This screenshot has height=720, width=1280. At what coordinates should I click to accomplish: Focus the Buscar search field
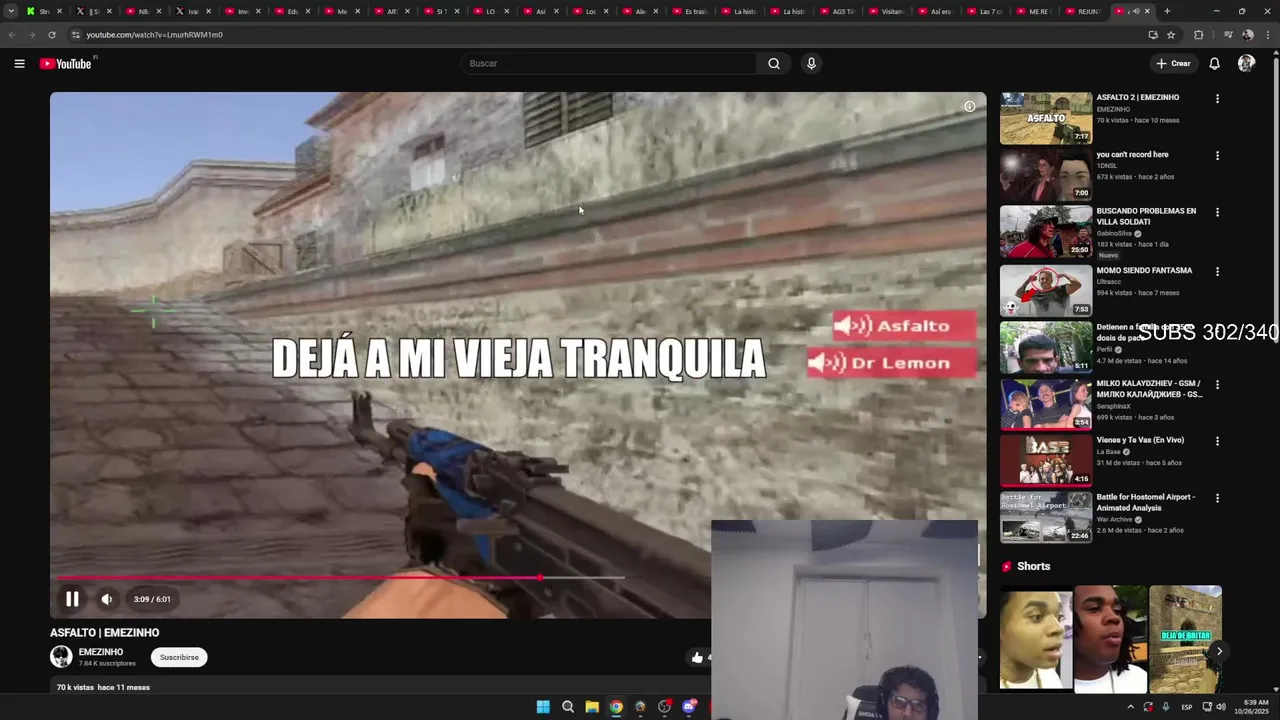tap(610, 63)
